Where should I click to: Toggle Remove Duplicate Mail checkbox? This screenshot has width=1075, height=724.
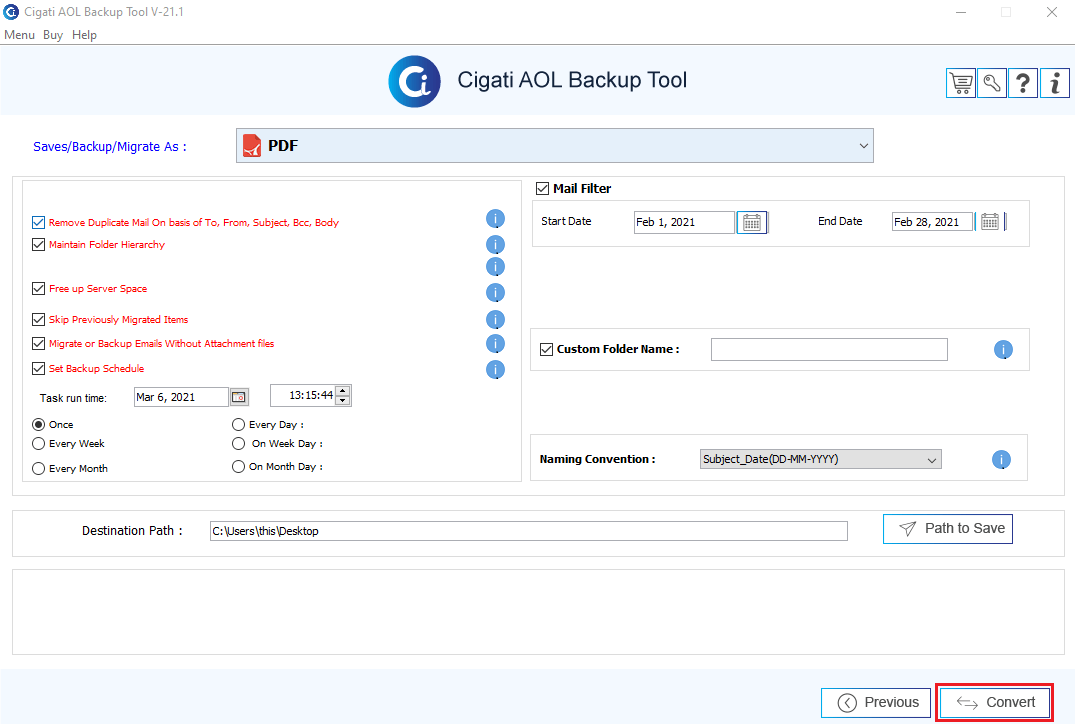[38, 222]
